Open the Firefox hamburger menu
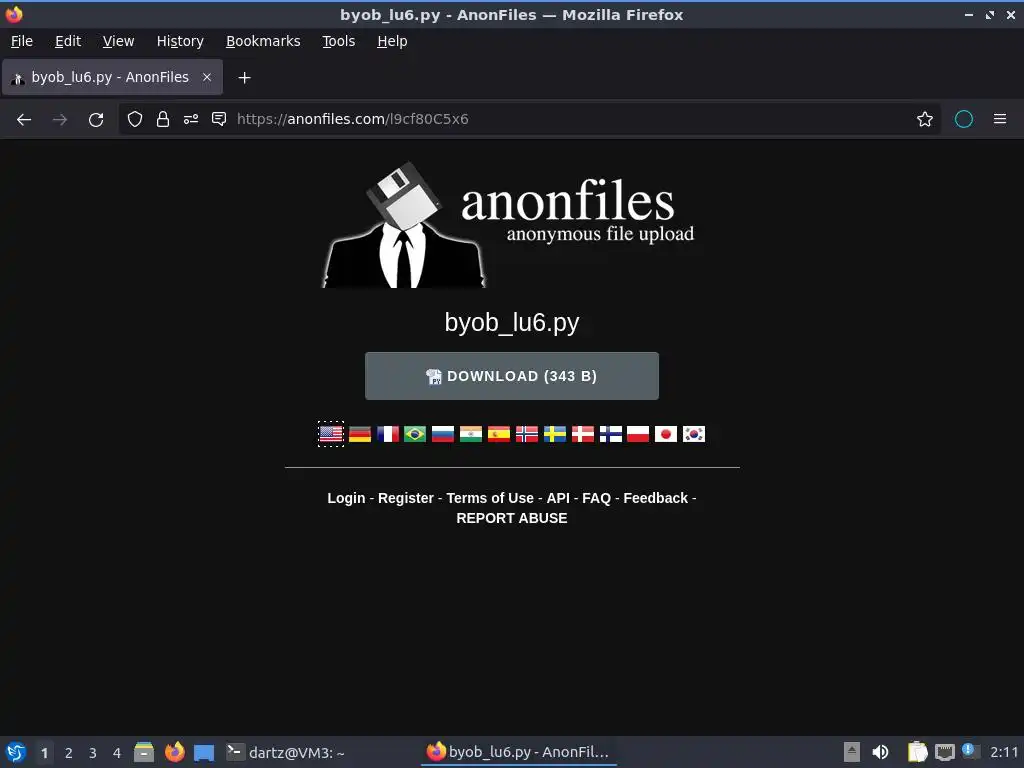The image size is (1024, 768). [x=1000, y=119]
